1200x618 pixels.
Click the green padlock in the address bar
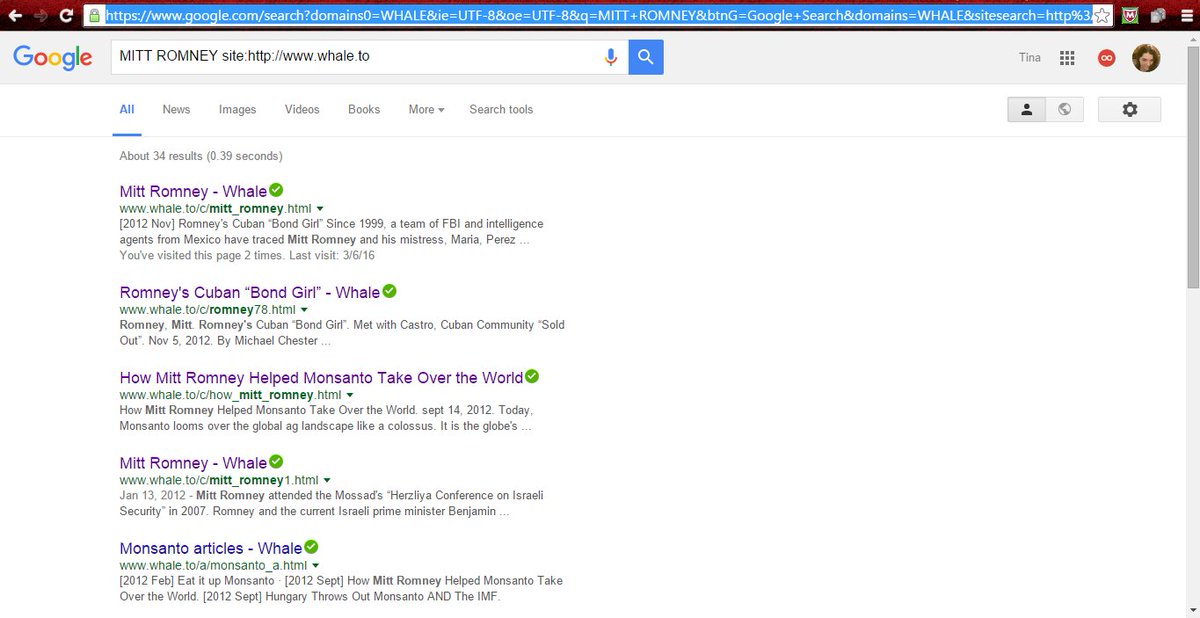coord(93,16)
